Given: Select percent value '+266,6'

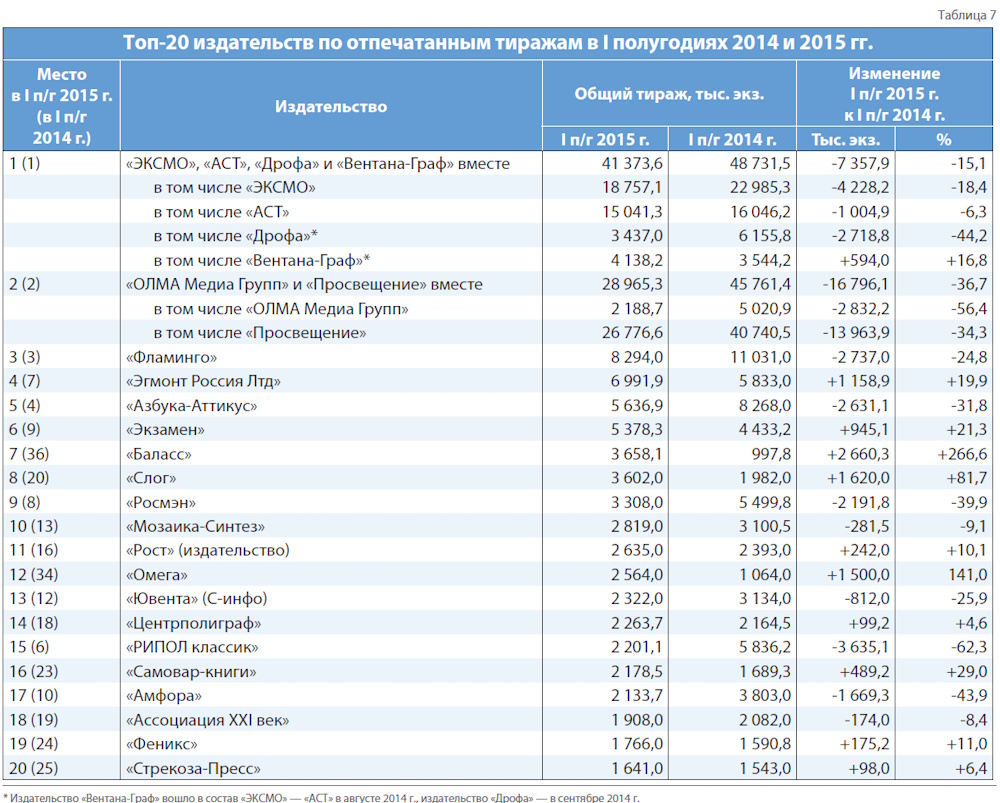Looking at the screenshot, I should pyautogui.click(x=962, y=454).
